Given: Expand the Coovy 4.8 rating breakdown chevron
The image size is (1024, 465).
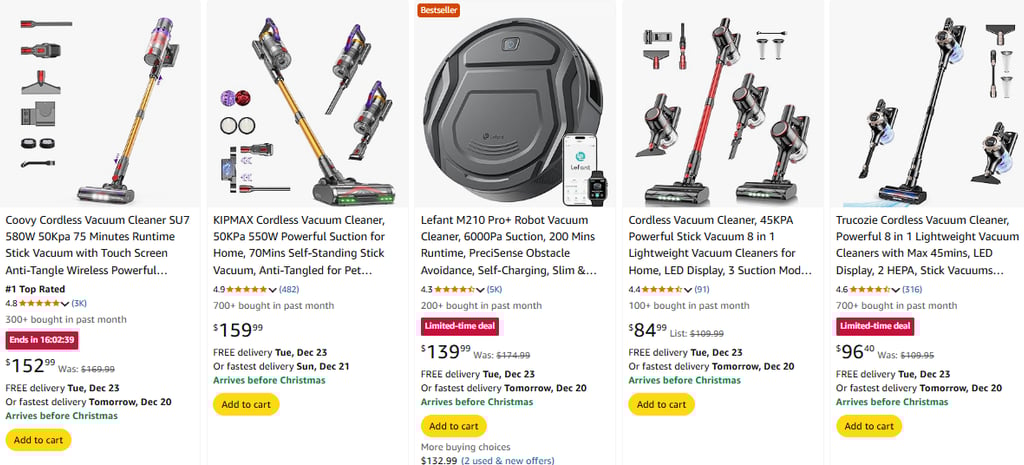Looking at the screenshot, I should (65, 304).
